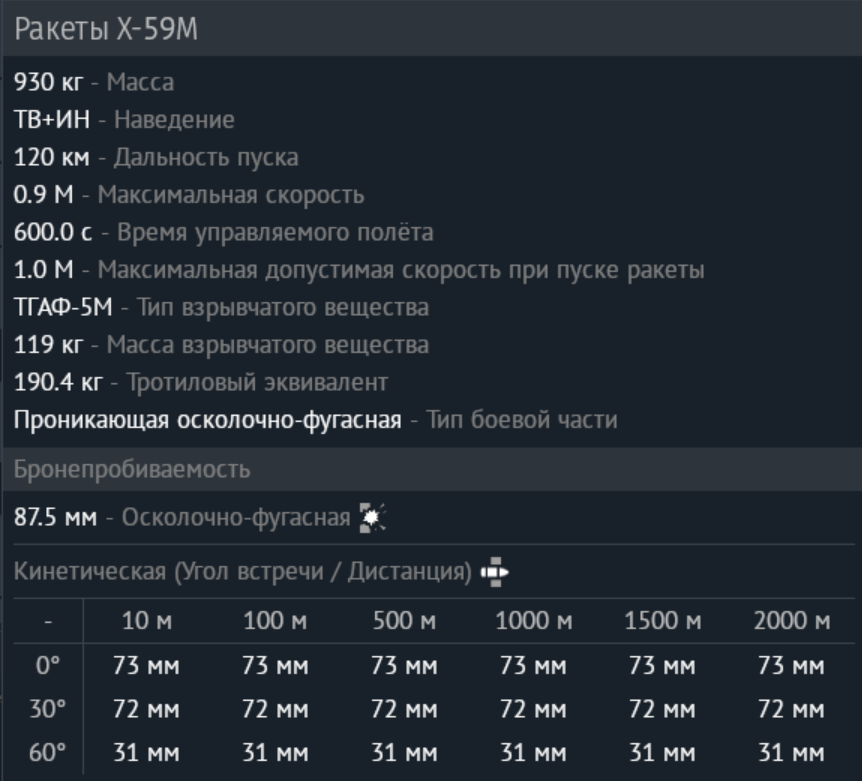This screenshot has height=781, width=862.
Task: Click the 930 кг Масса line
Action: 94,82
